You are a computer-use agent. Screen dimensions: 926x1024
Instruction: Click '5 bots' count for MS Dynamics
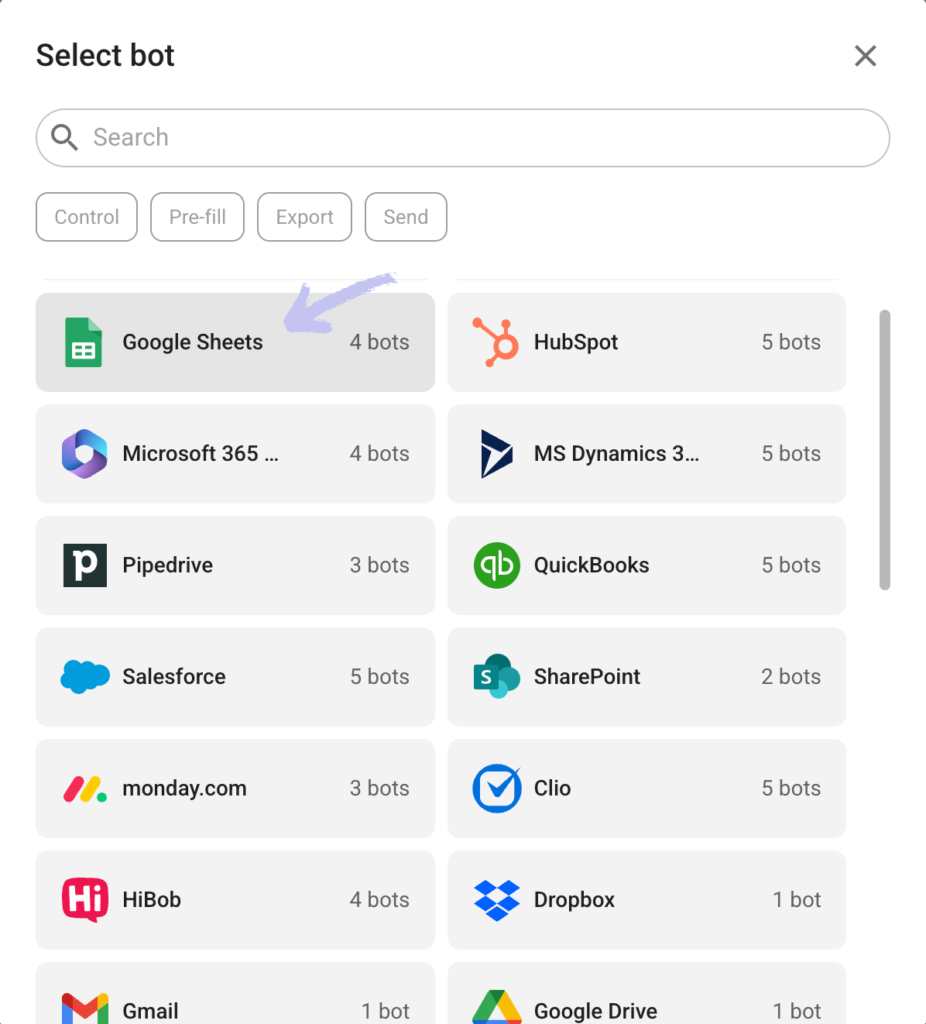(791, 454)
